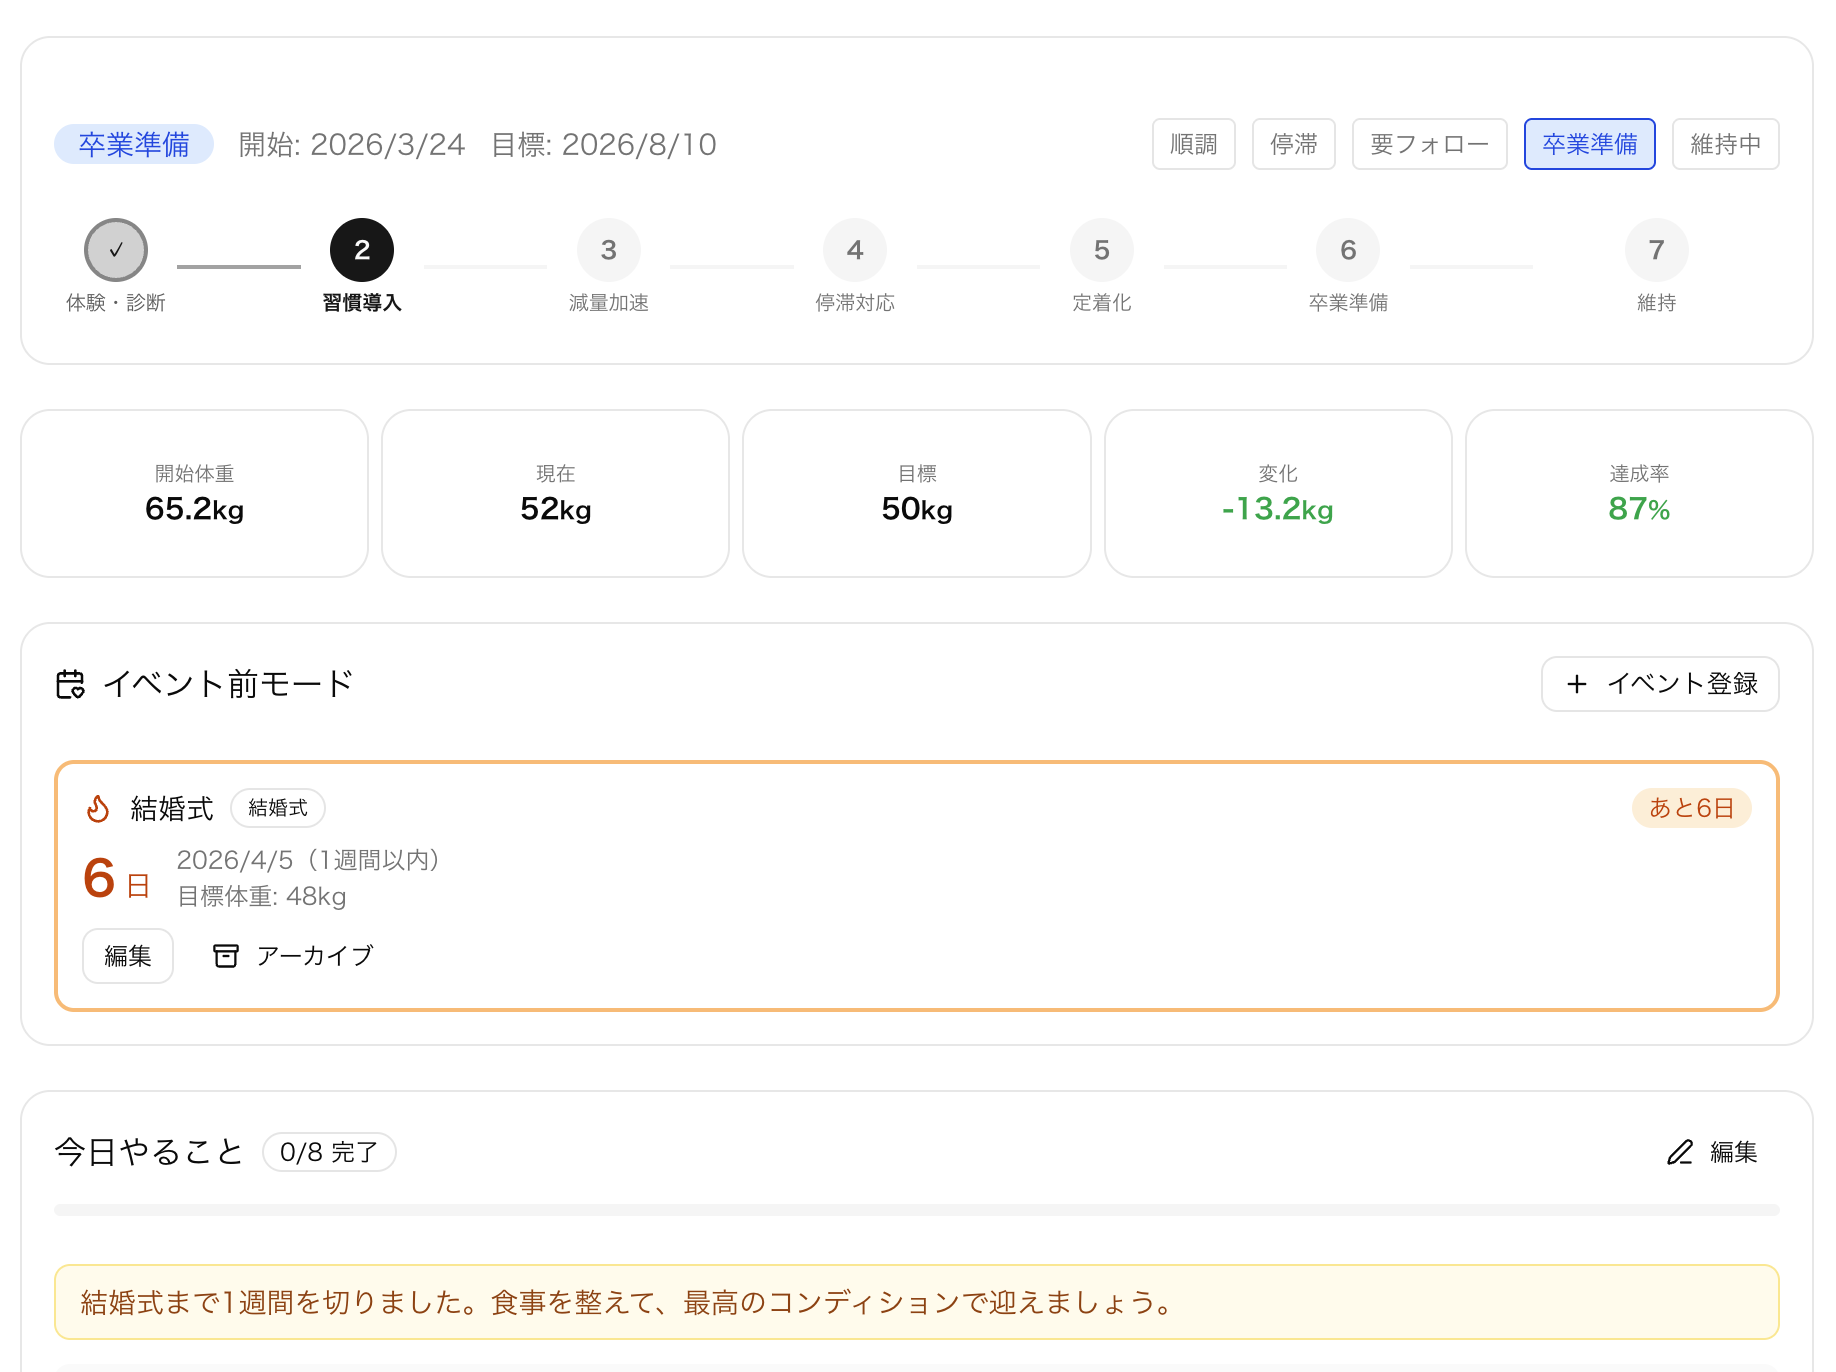Select the highlighted 卒業準備 status tab
Image resolution: width=1836 pixels, height=1372 pixels.
1589,144
